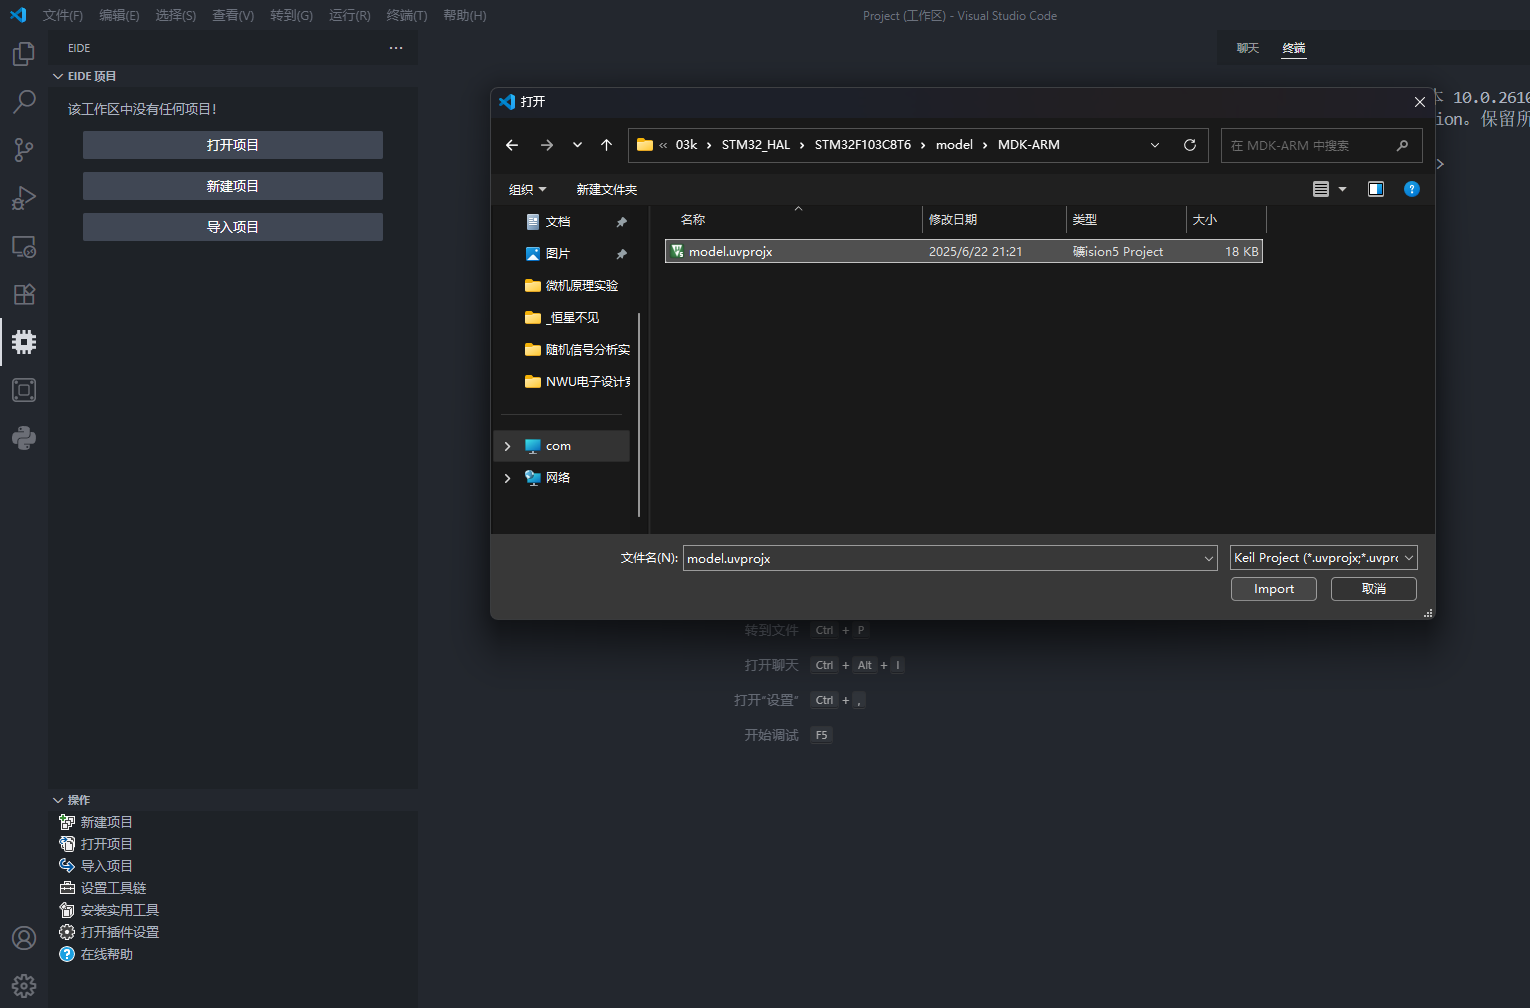This screenshot has width=1530, height=1008.
Task: Click the MDK-ARM search field
Action: (x=1322, y=145)
